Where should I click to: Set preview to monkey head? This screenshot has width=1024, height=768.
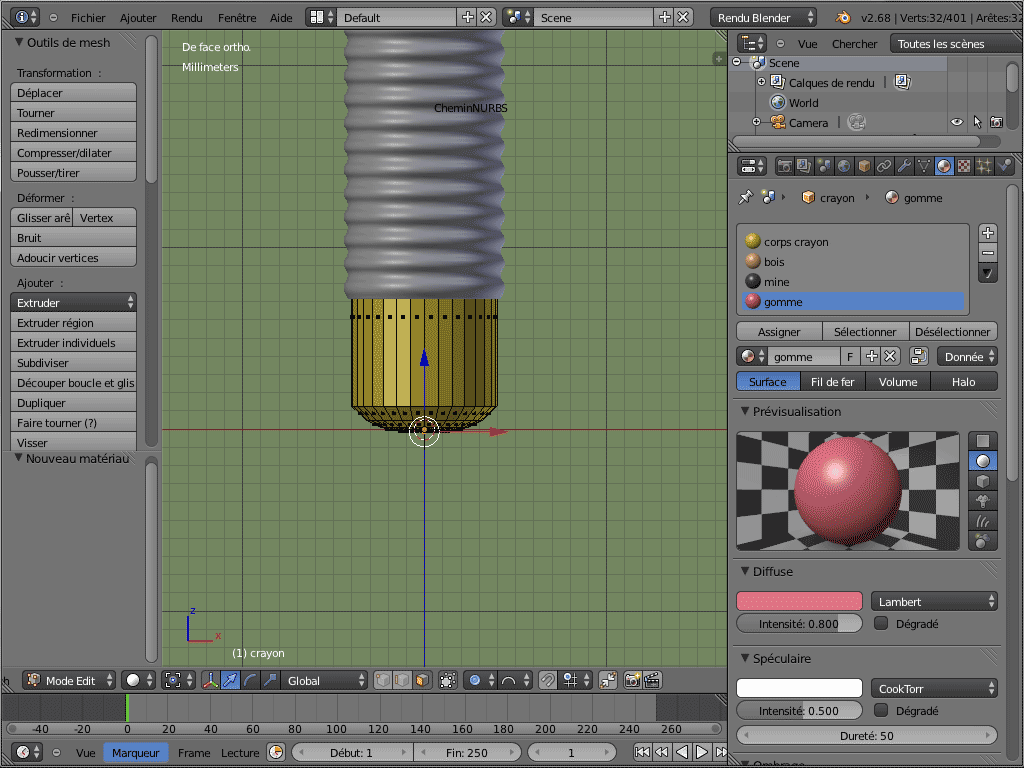[x=982, y=501]
